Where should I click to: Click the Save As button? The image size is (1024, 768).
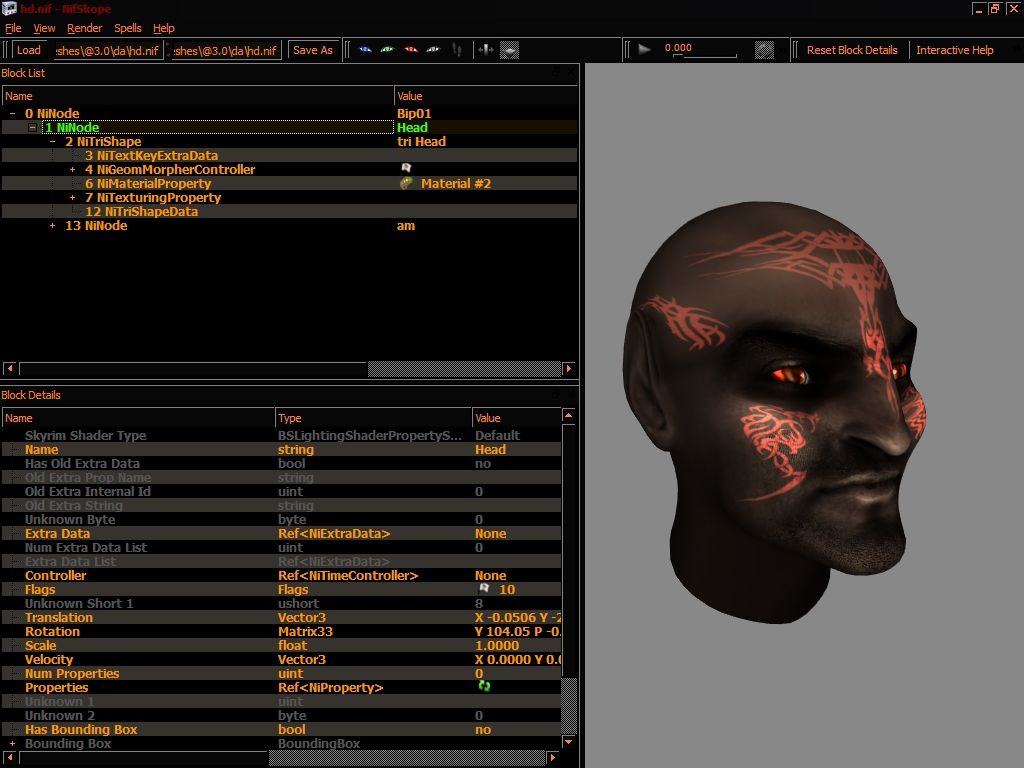coord(313,50)
